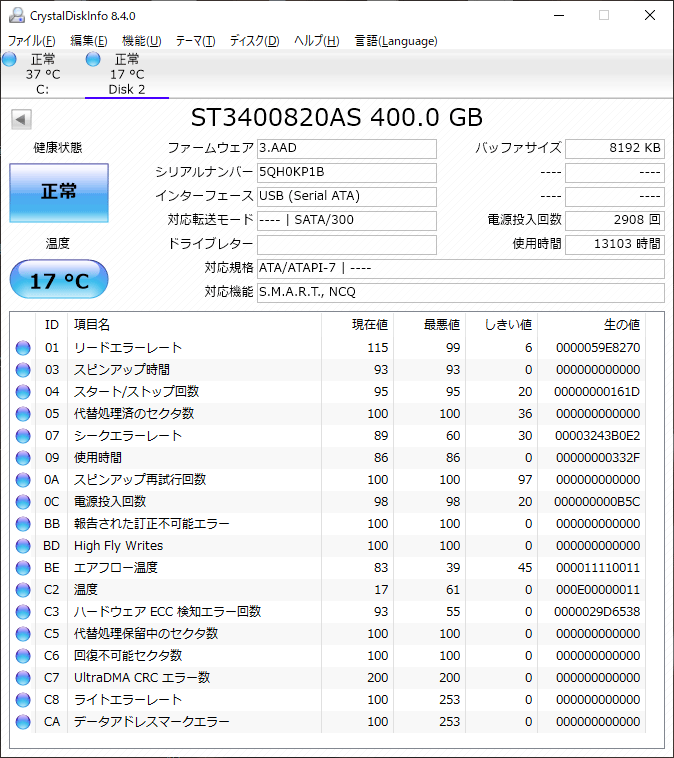Click the firmware field 3.AAD
Image resolution: width=674 pixels, height=758 pixels.
(x=347, y=148)
